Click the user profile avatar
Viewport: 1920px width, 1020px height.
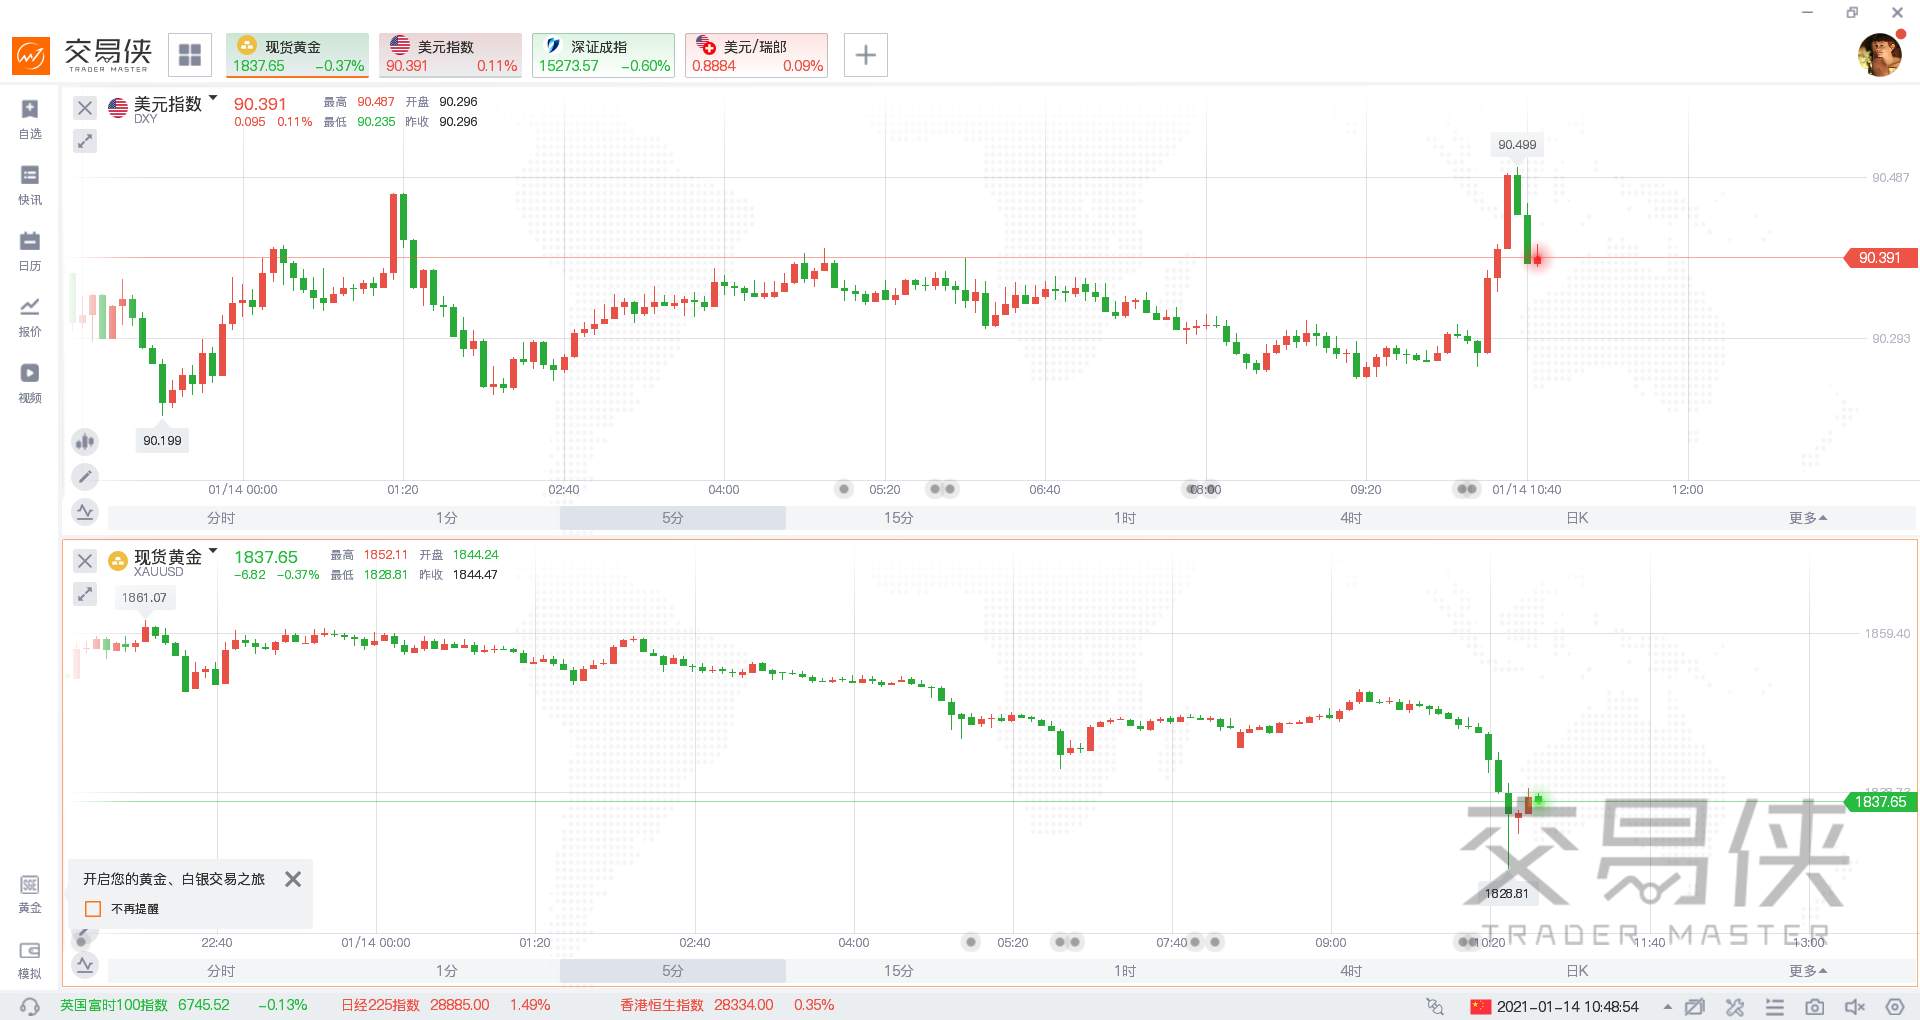coord(1879,55)
